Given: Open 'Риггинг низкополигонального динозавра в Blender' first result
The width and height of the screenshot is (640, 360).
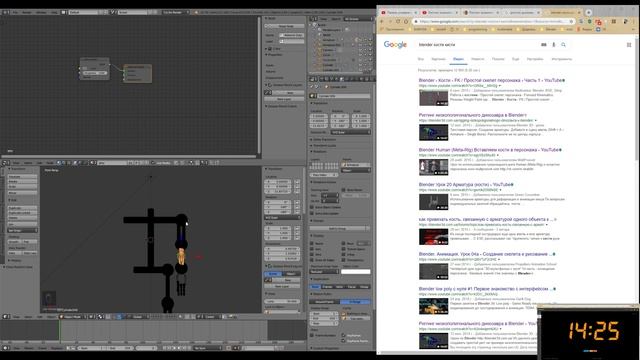Looking at the screenshot, I should (x=473, y=115).
